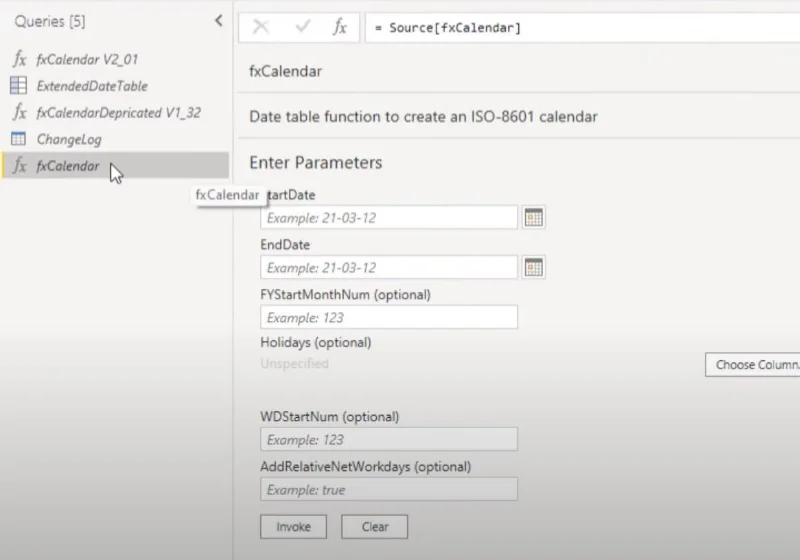Screen dimensions: 800x560
Task: Click the Clear button
Action: coord(374,527)
